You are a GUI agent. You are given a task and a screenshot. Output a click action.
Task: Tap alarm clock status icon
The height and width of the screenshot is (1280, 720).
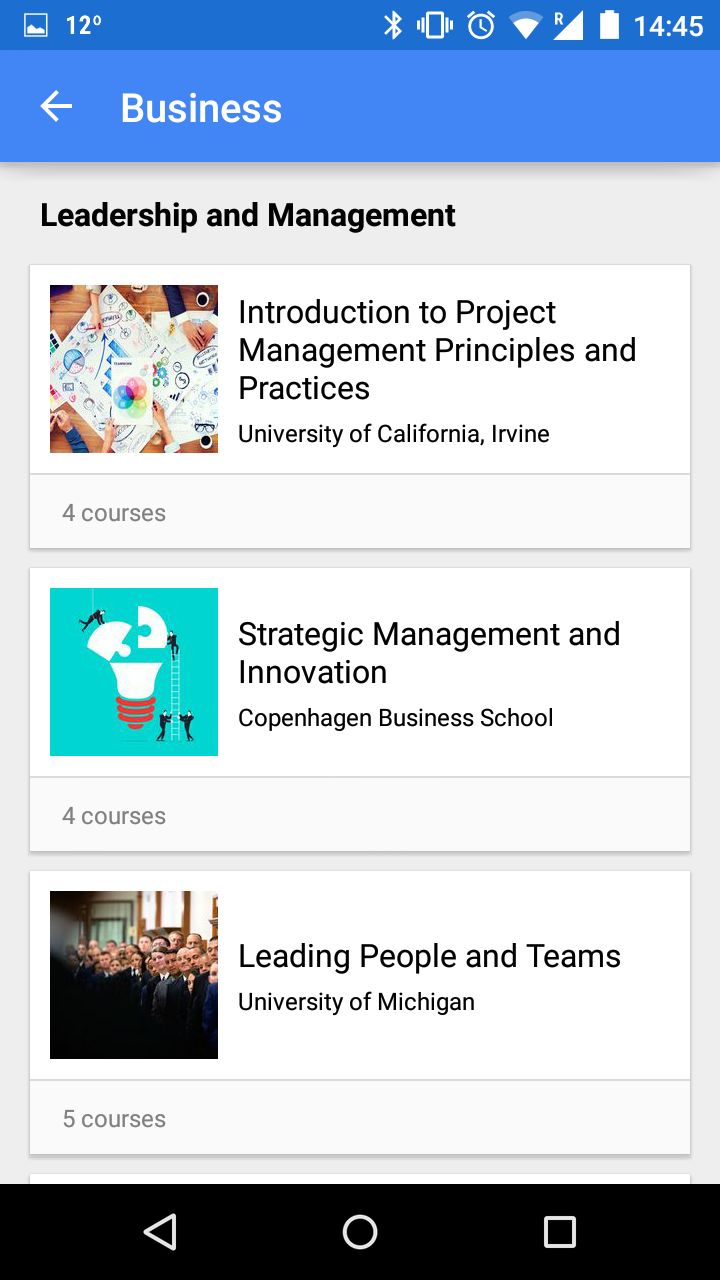pos(481,25)
